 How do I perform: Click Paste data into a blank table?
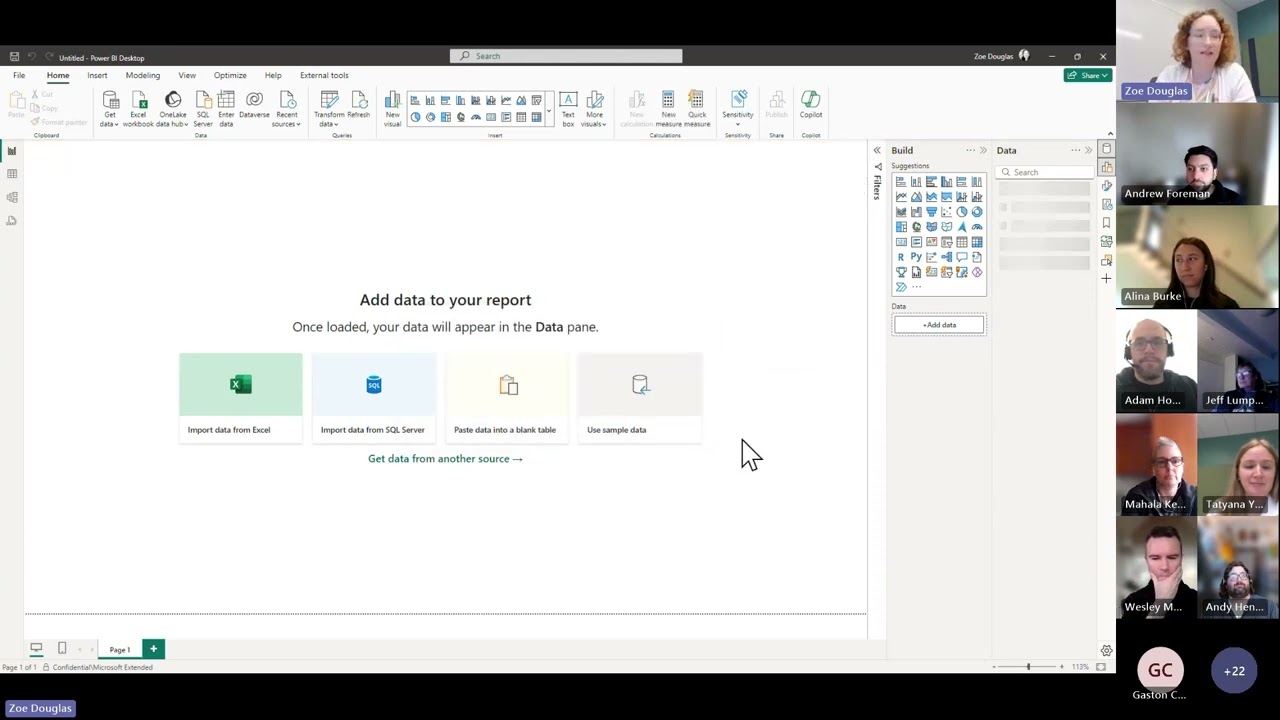click(507, 398)
